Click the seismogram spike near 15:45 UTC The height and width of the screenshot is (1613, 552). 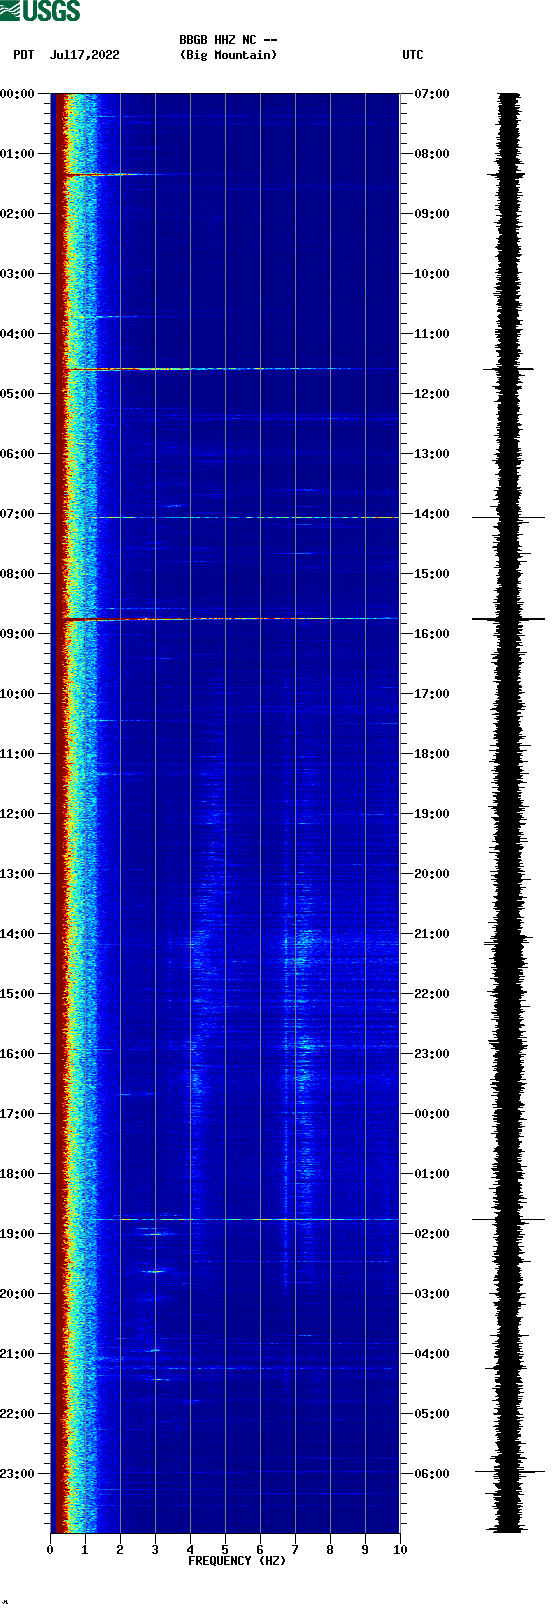click(x=508, y=619)
